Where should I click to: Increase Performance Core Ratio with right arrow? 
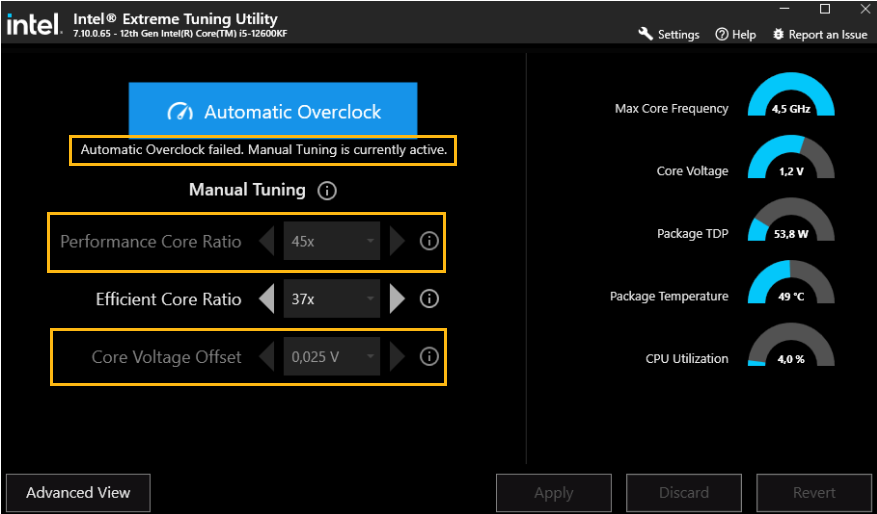[x=397, y=241]
